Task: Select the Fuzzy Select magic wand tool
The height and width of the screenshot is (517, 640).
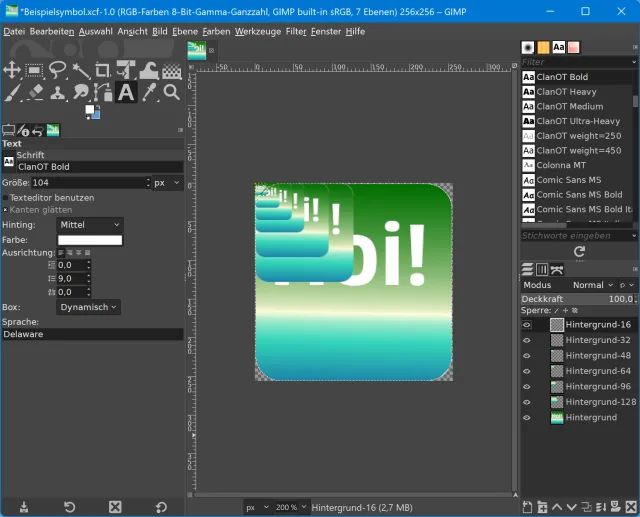Action: coord(80,70)
